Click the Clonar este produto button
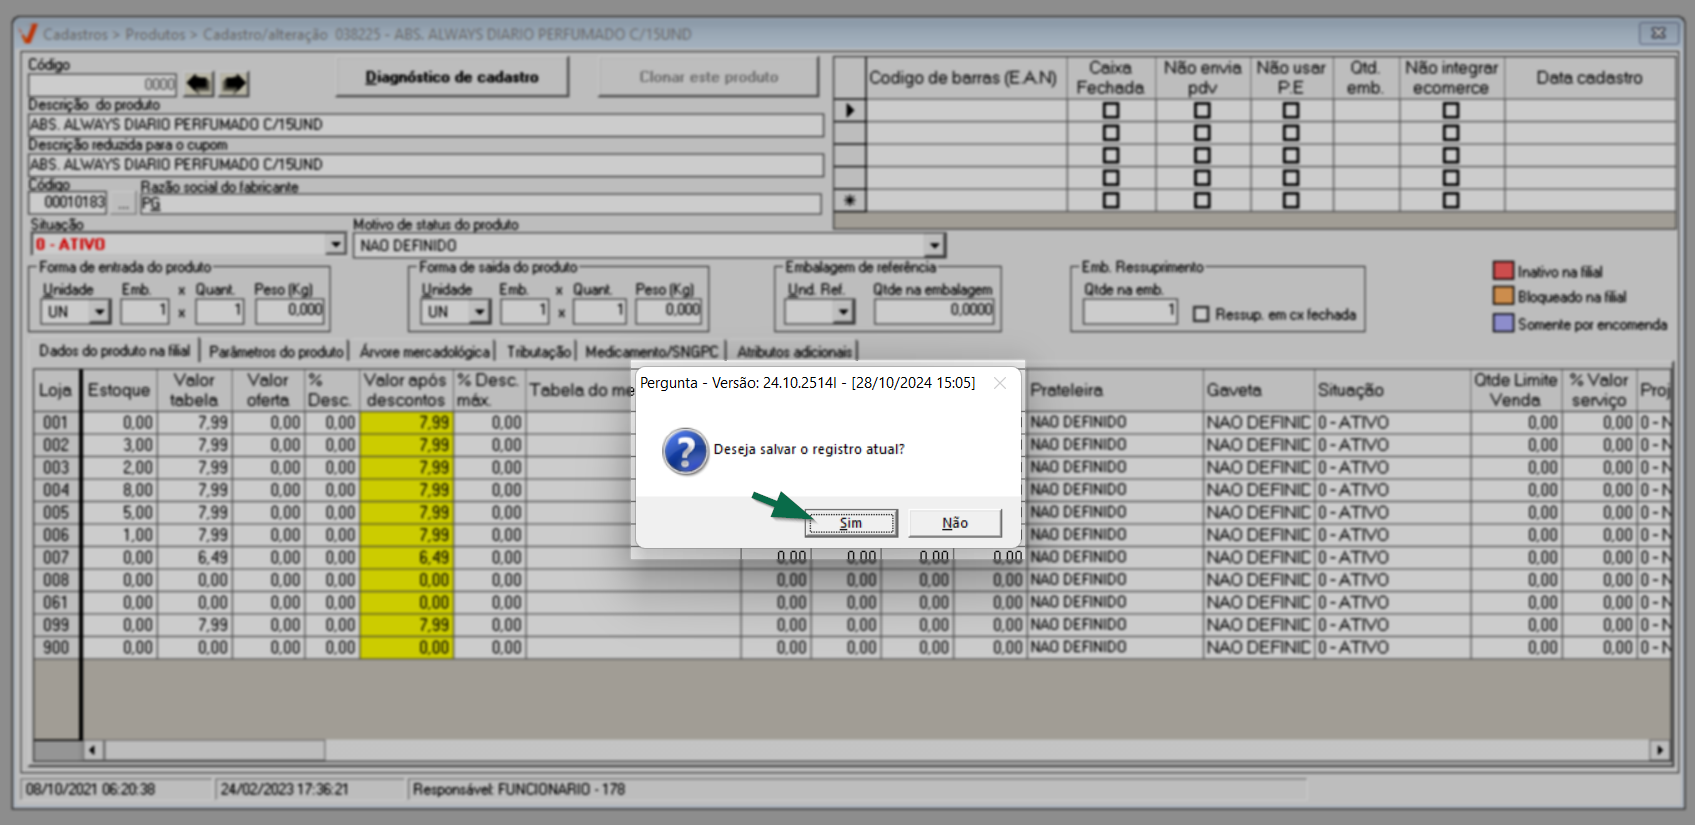This screenshot has height=825, width=1695. click(x=708, y=77)
